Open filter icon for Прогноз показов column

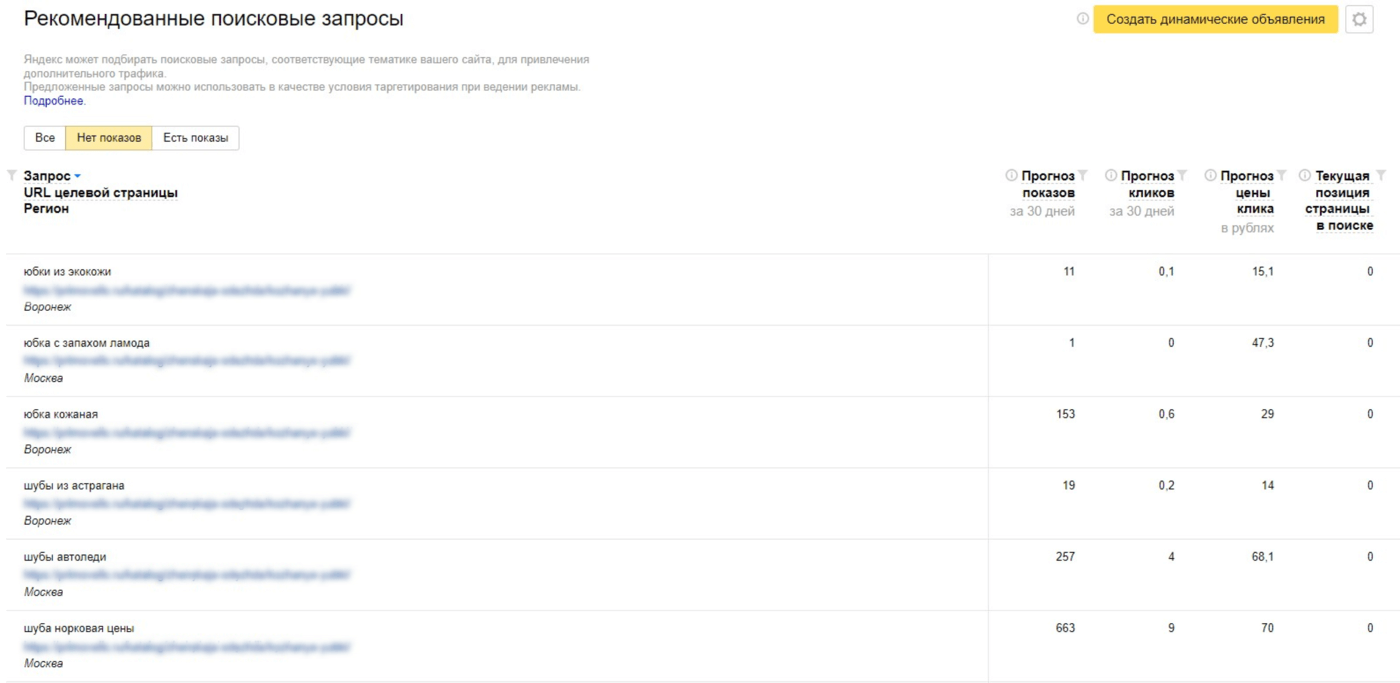click(1083, 176)
